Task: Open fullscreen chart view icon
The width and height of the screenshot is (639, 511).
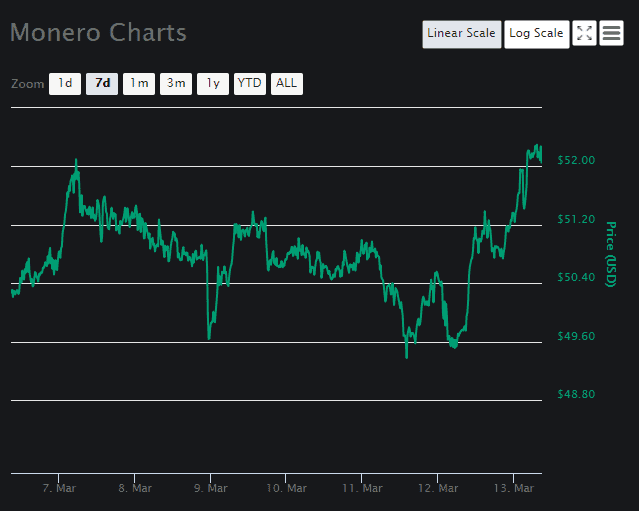Action: [x=584, y=33]
